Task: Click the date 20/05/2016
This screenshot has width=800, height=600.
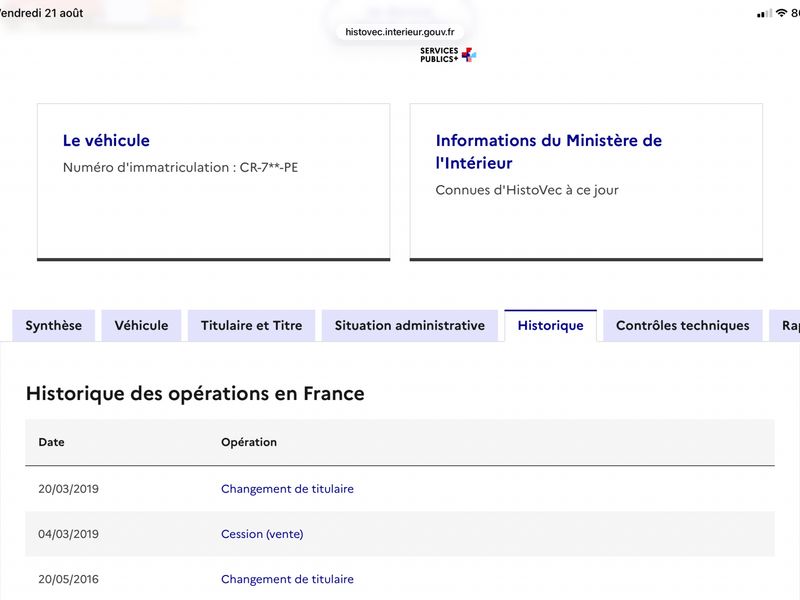Action: coord(68,579)
